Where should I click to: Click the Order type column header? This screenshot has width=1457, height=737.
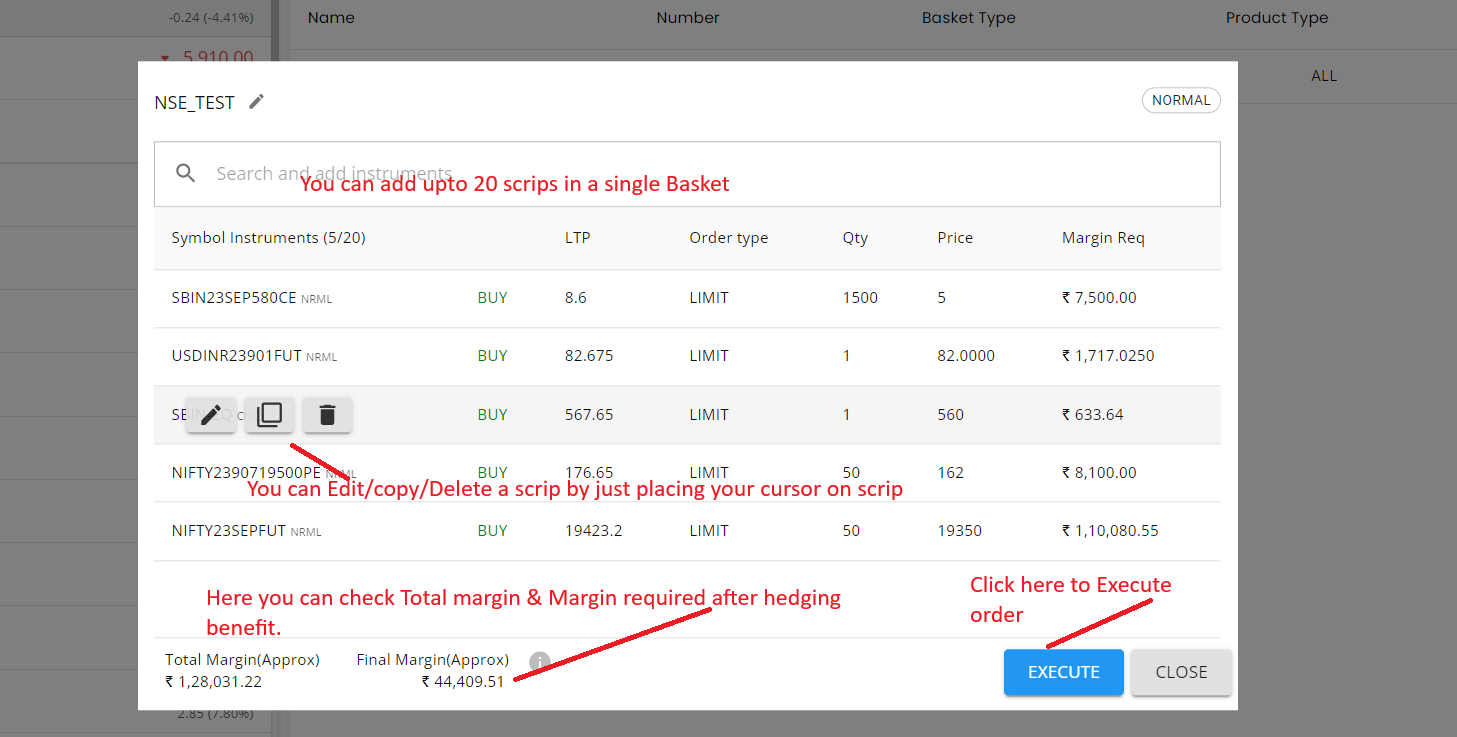(x=728, y=238)
